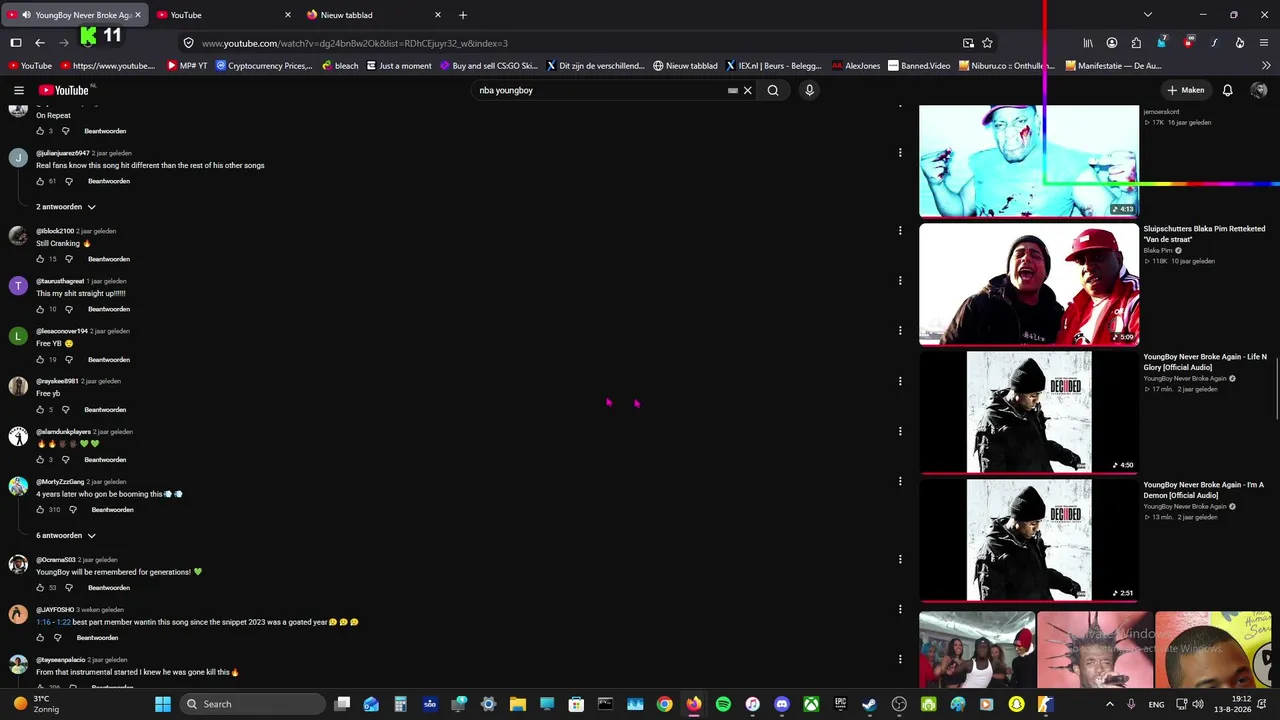Like the "YoungBoy will be remembered" comment
1280x720 pixels.
point(40,588)
